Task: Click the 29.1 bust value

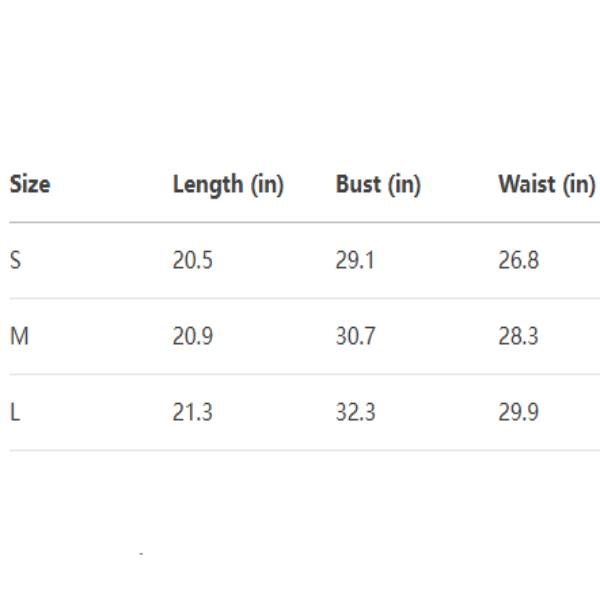Action: (355, 261)
